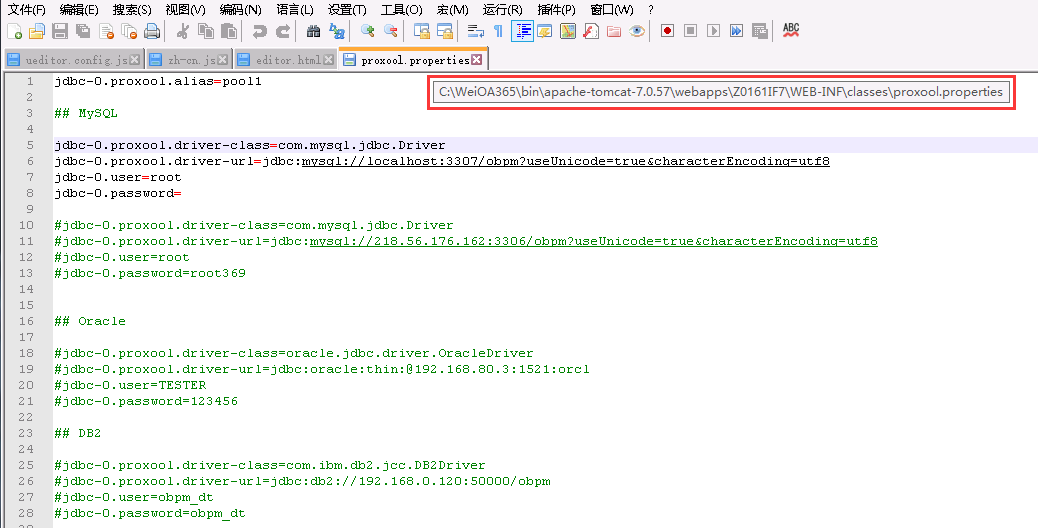Viewport: 1038px width, 528px height.
Task: Click the Print icon in toolbar
Action: click(x=151, y=31)
